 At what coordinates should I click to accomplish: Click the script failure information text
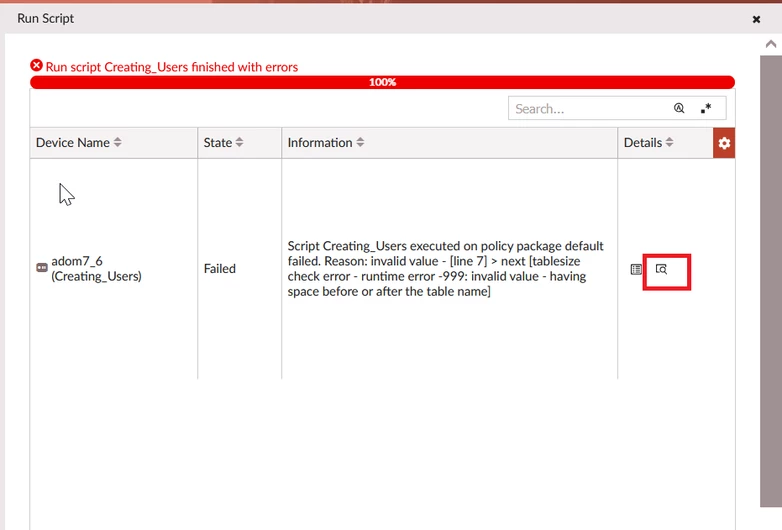click(446, 268)
